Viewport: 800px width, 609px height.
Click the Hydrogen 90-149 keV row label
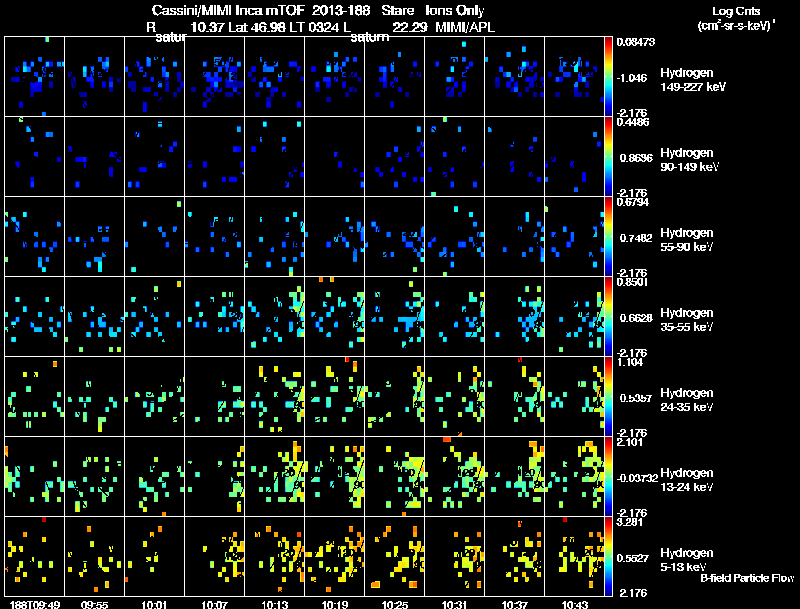click(x=689, y=160)
